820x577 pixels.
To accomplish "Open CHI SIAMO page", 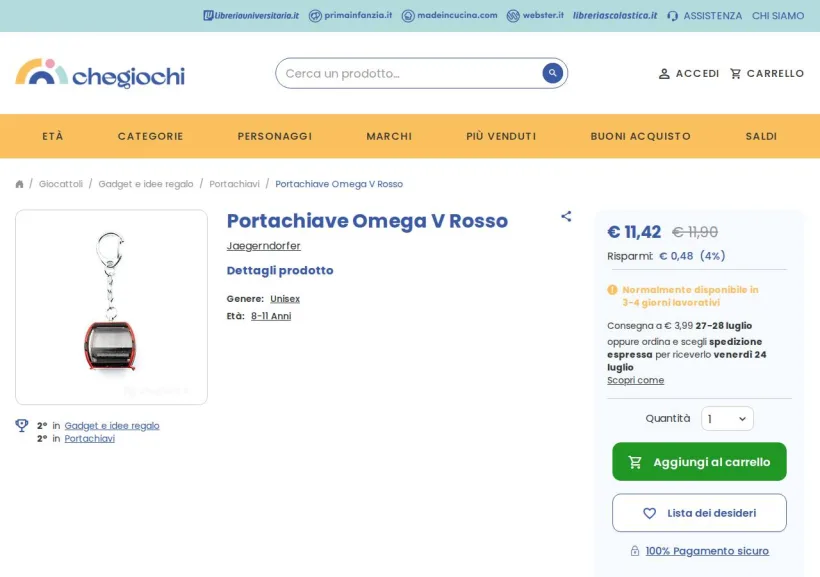I will 778,16.
